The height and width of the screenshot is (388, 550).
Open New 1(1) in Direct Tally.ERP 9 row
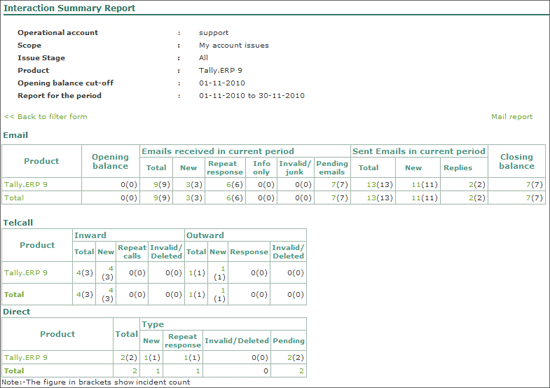tap(152, 357)
